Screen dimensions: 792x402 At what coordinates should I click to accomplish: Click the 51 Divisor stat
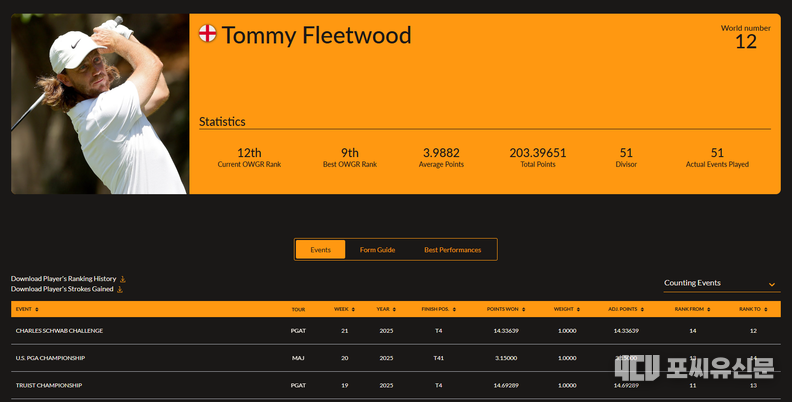tap(626, 157)
